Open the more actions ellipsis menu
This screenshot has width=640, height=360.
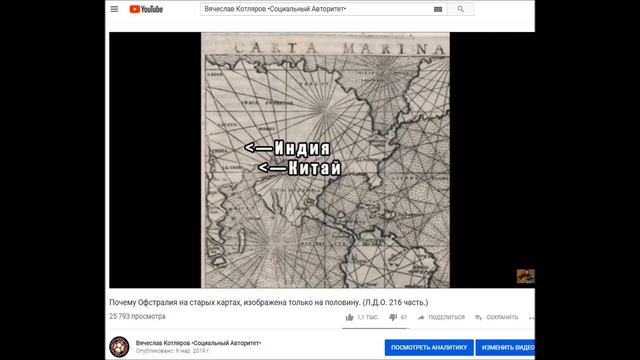(531, 318)
